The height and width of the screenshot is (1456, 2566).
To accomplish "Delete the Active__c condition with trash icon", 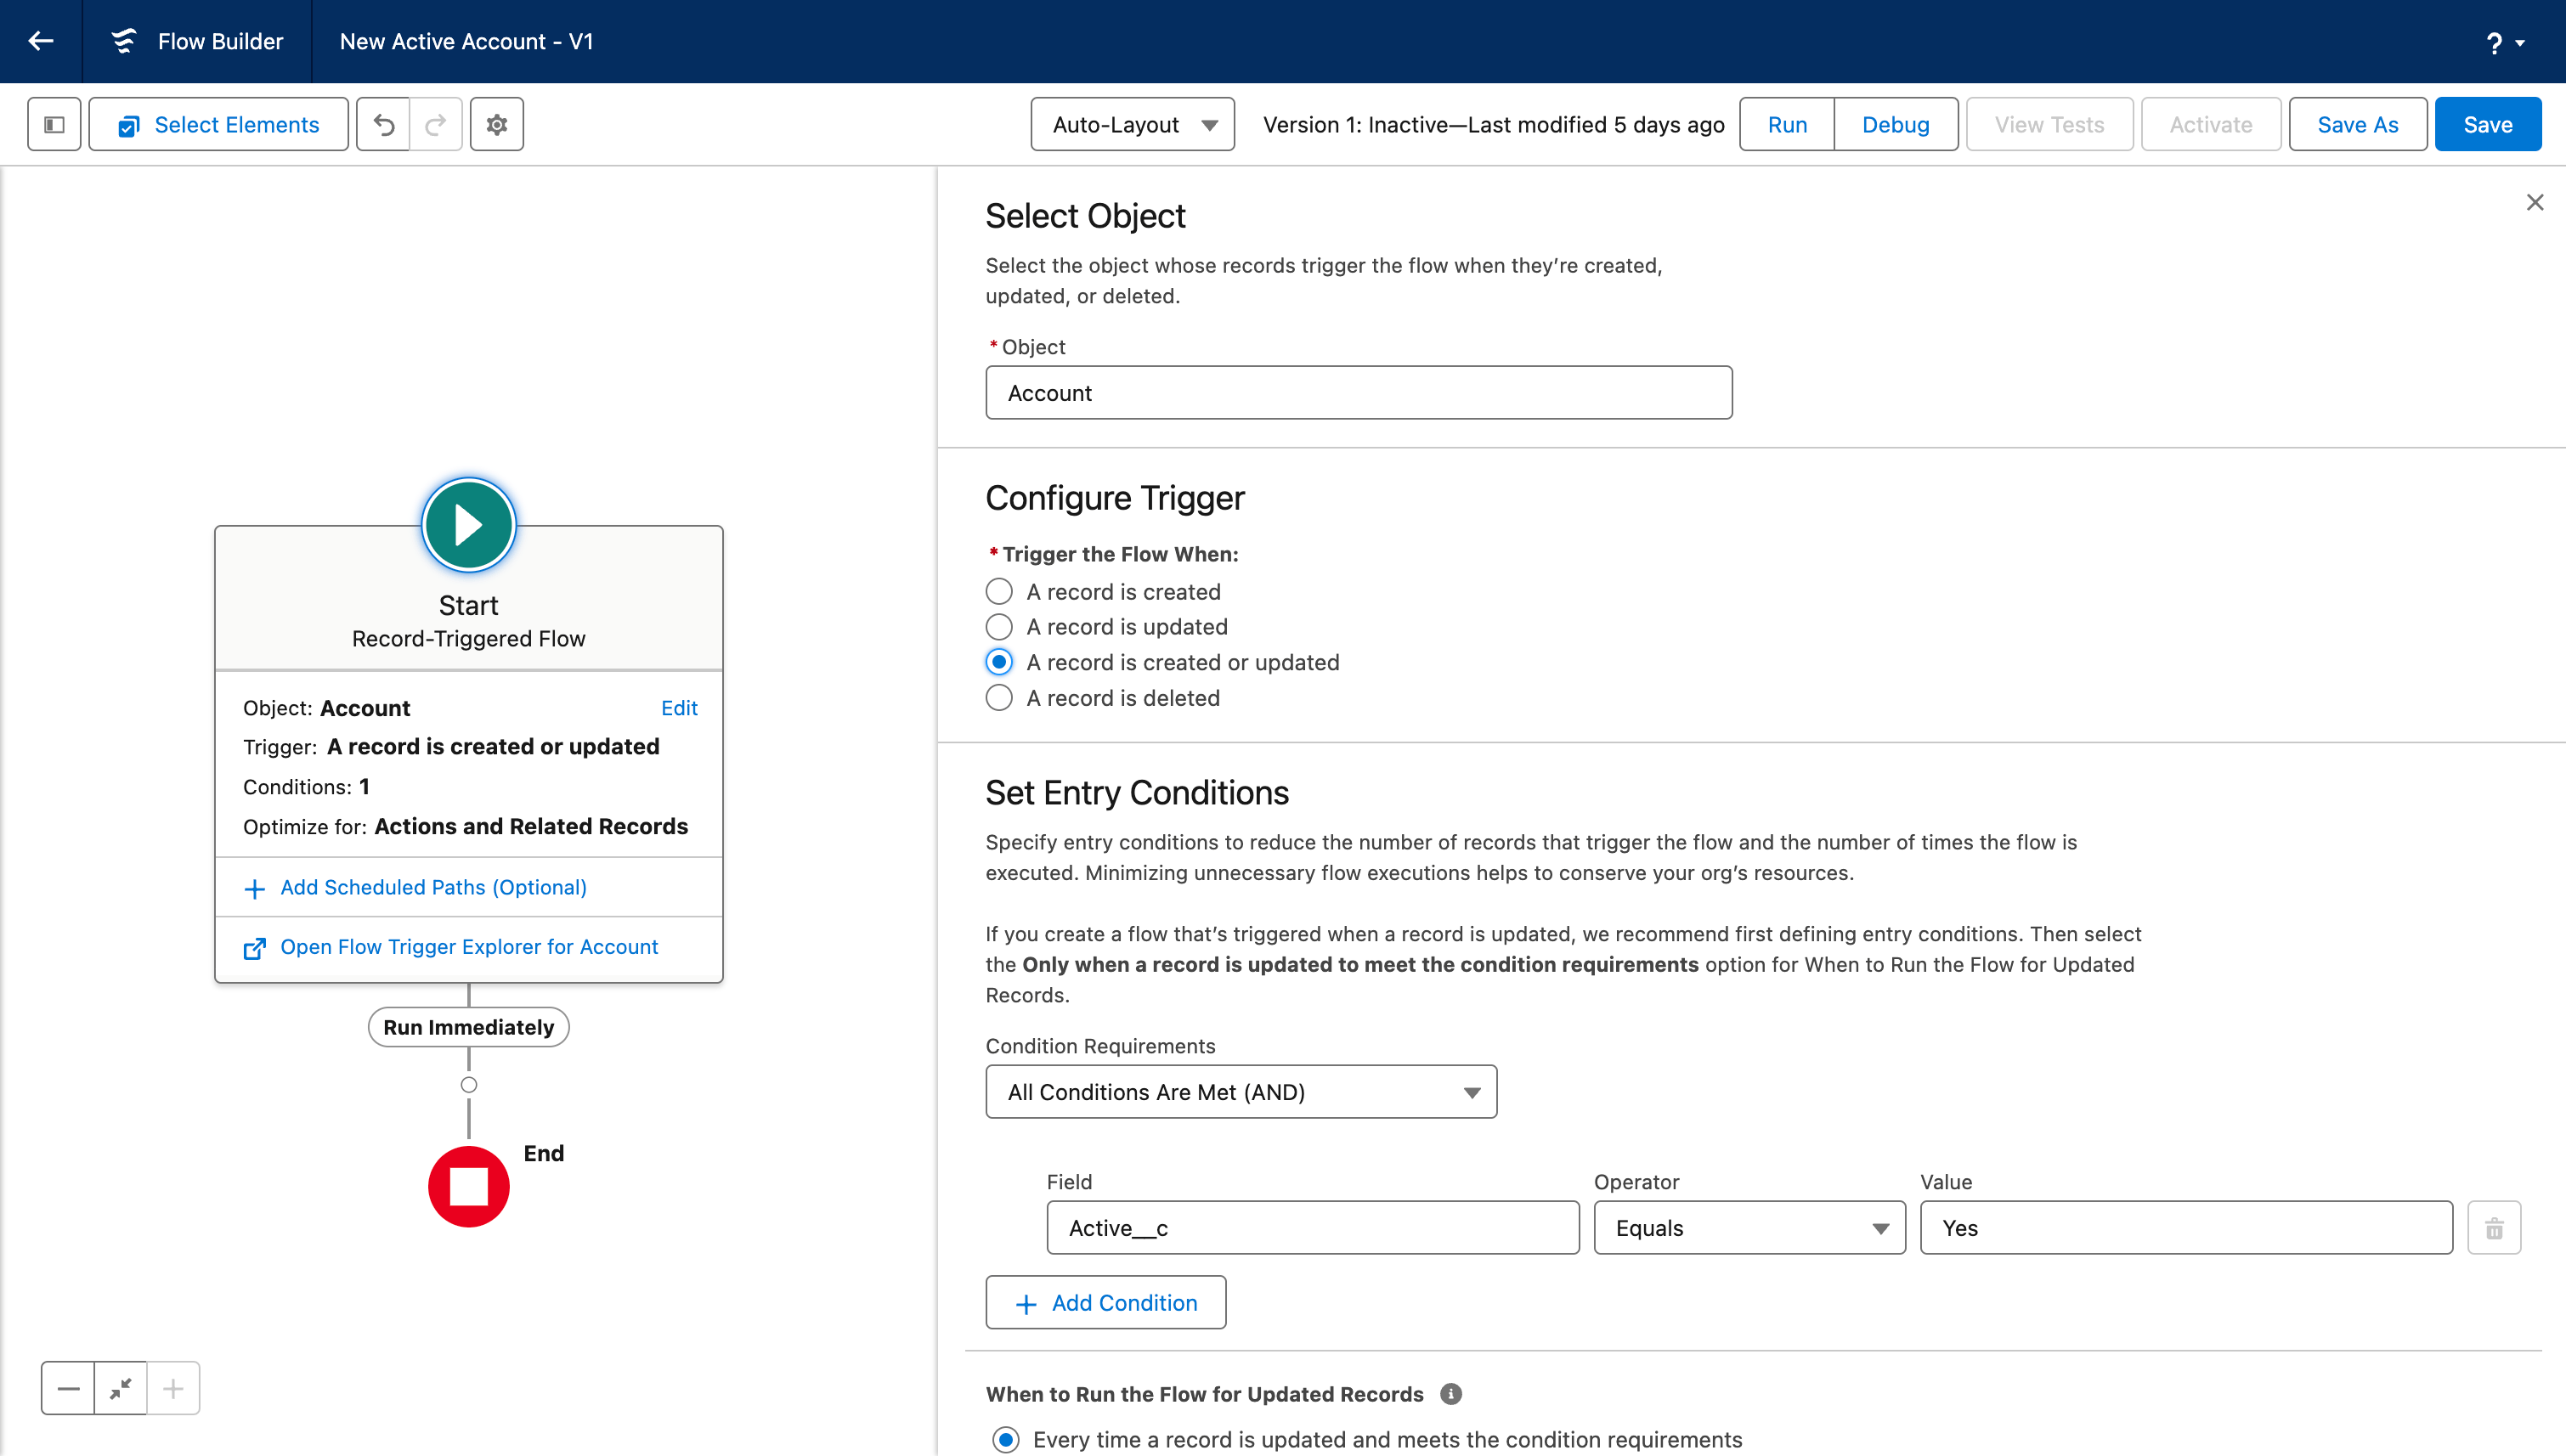I will coord(2494,1228).
